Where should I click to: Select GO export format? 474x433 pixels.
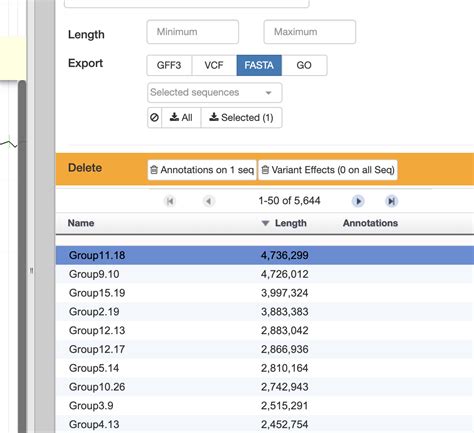pyautogui.click(x=304, y=65)
